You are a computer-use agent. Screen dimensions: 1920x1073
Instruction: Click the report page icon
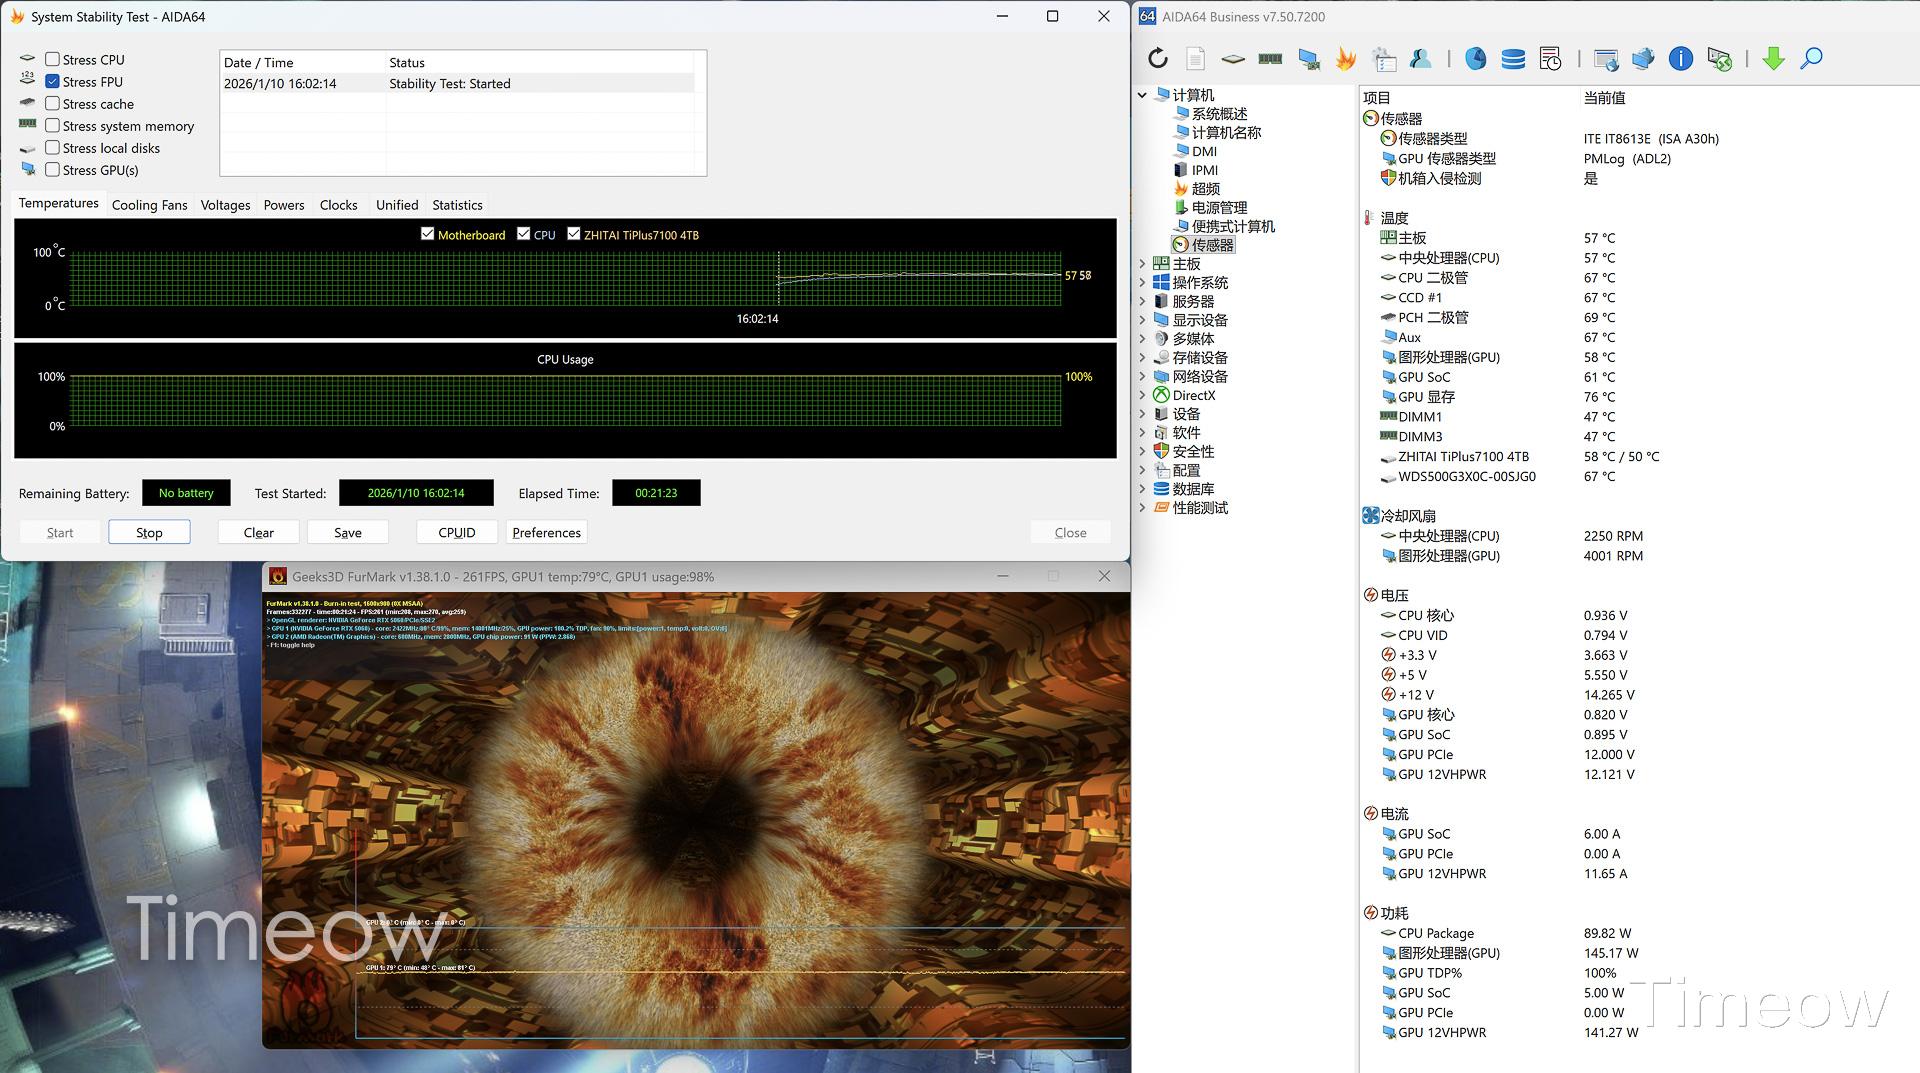click(x=1195, y=59)
